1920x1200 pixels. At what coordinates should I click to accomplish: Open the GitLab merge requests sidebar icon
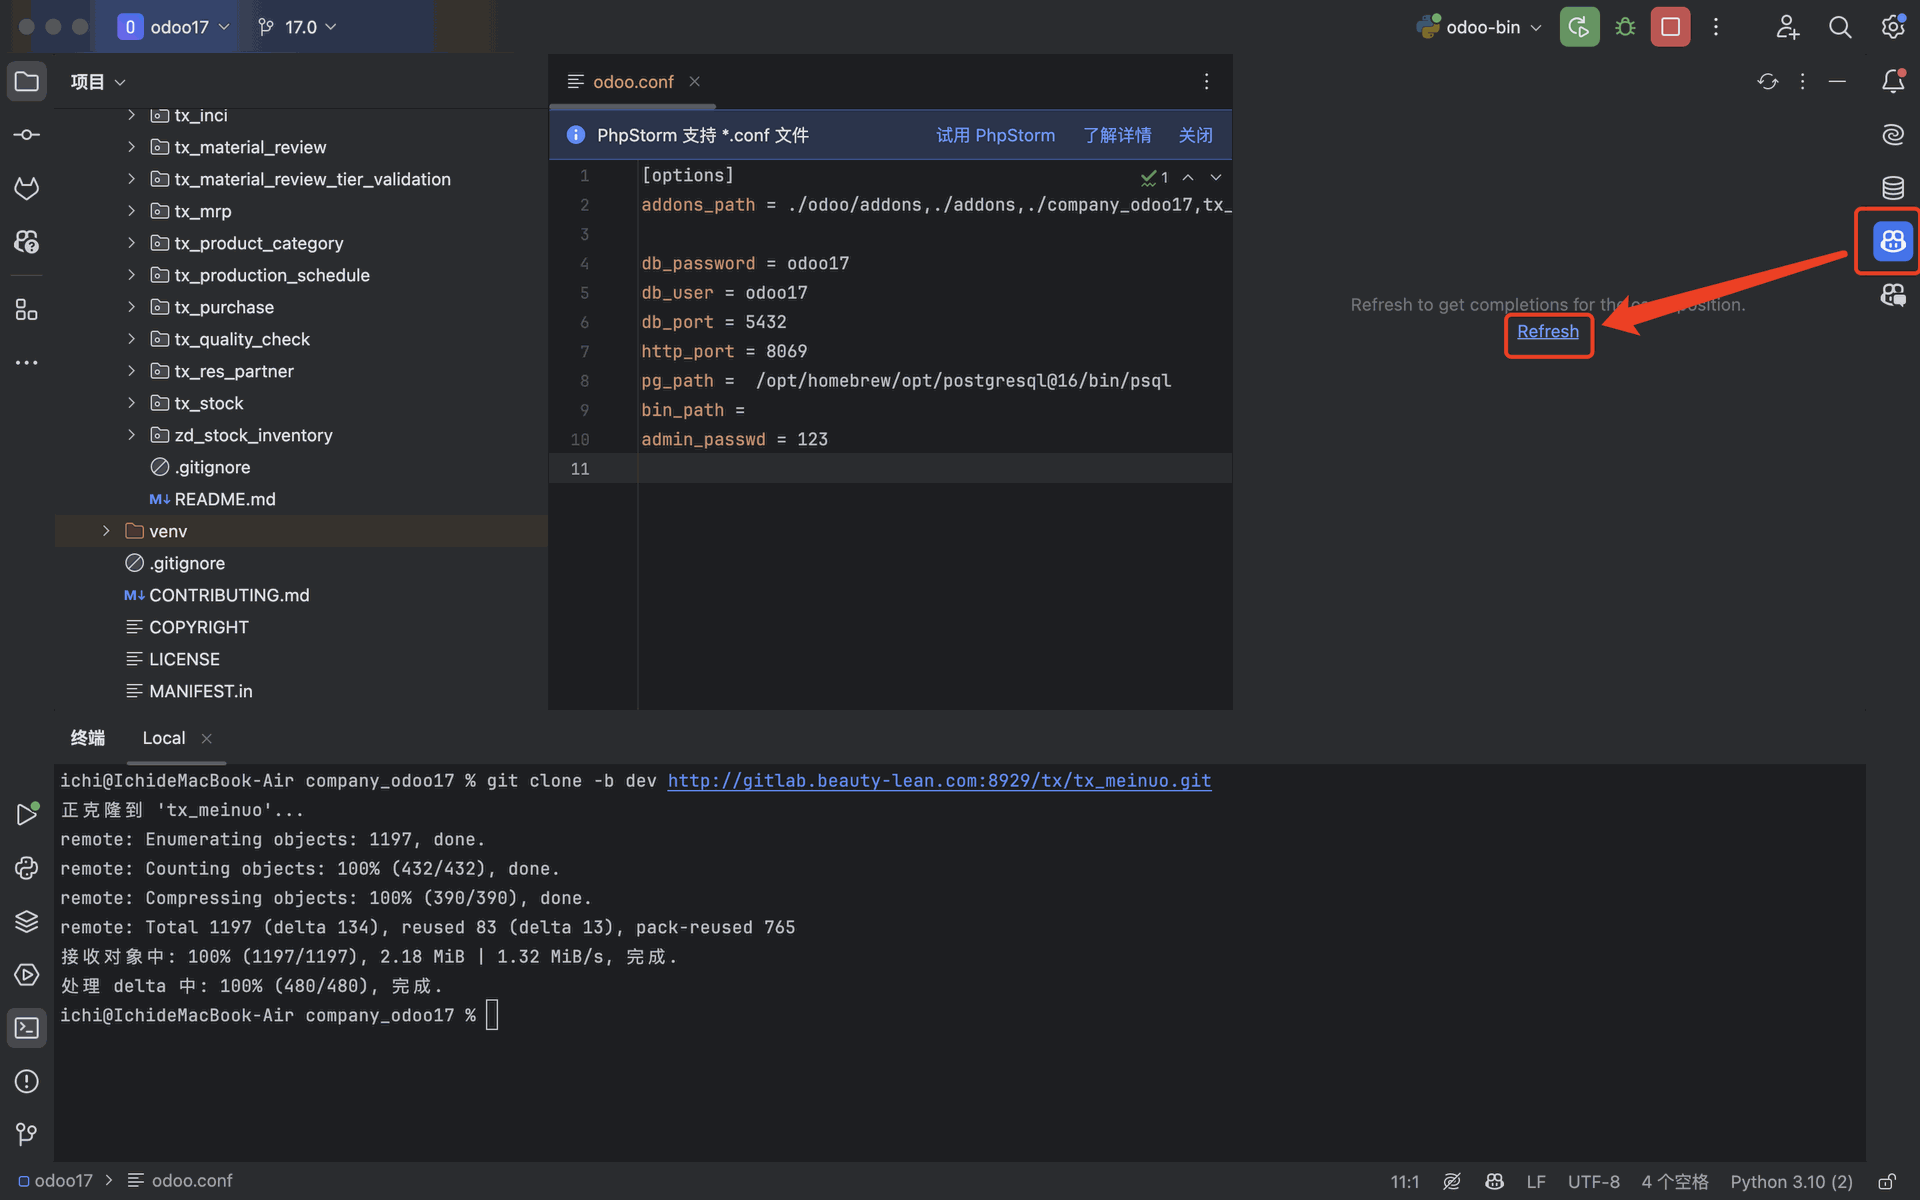click(27, 188)
